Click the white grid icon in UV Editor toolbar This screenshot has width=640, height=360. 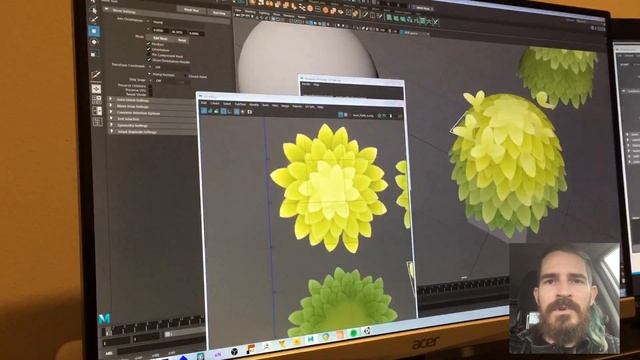pyautogui.click(x=249, y=112)
